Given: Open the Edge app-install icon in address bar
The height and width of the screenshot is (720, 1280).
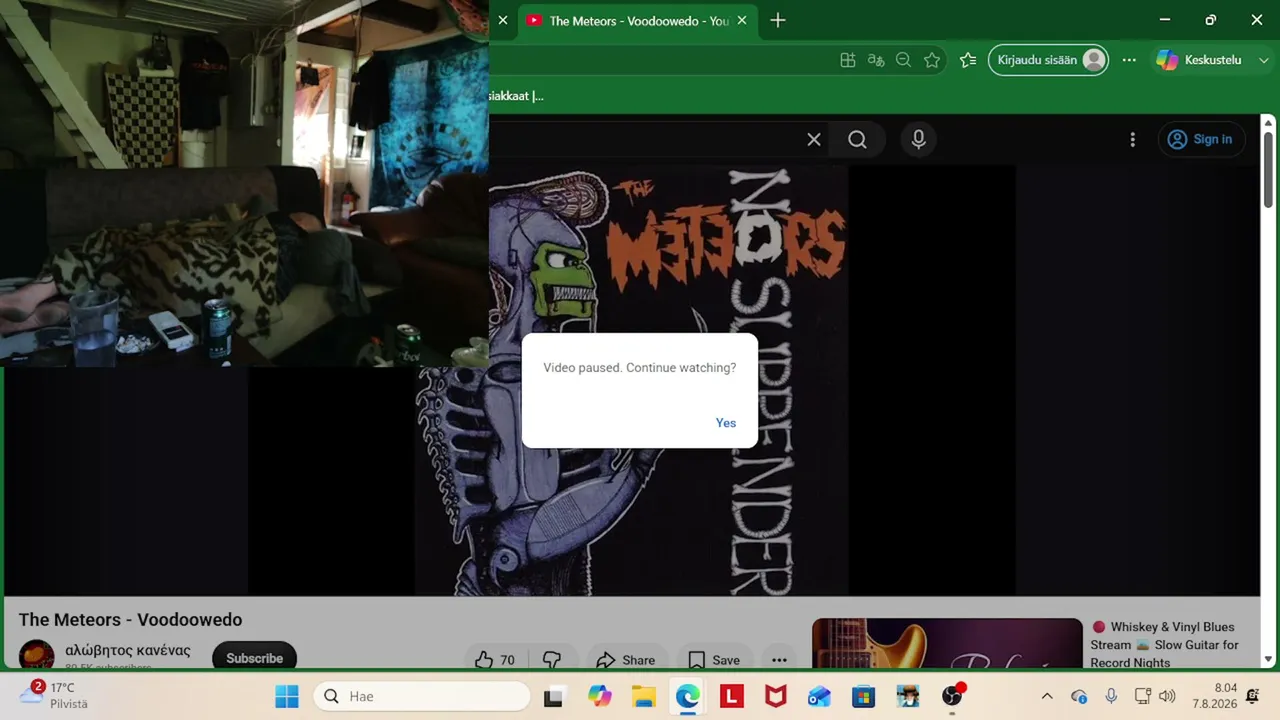Looking at the screenshot, I should pyautogui.click(x=848, y=60).
